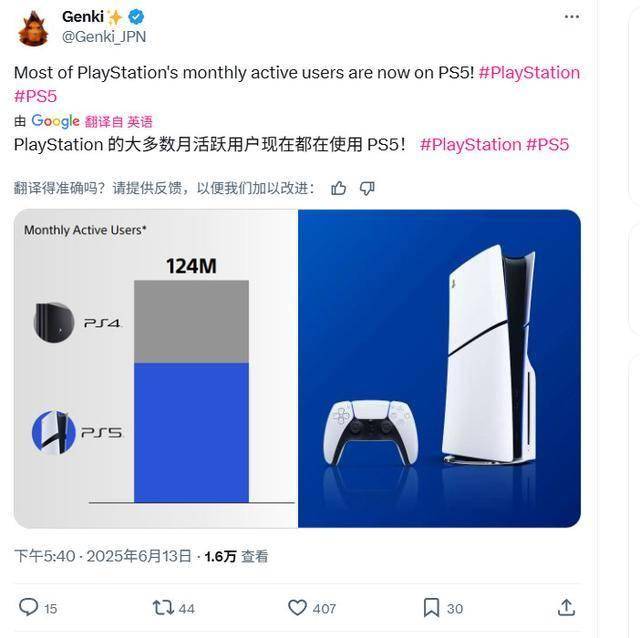Open the Monthly Active Users chart image

tap(156, 369)
